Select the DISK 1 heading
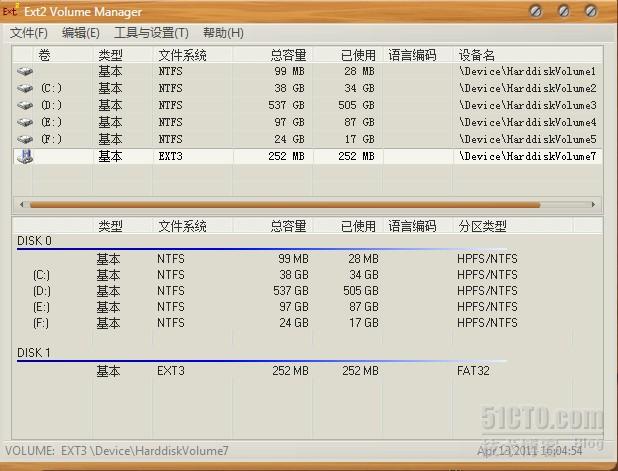Screen dimensions: 618x471 click(34, 353)
